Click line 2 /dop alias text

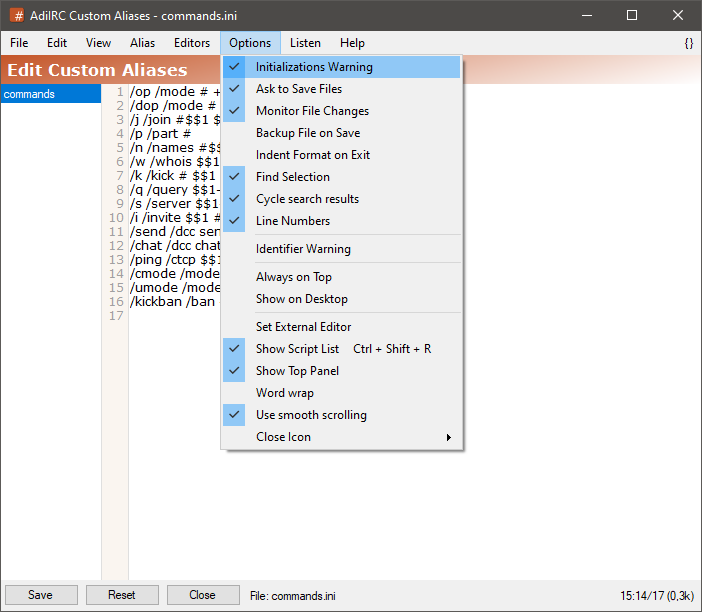pos(173,106)
